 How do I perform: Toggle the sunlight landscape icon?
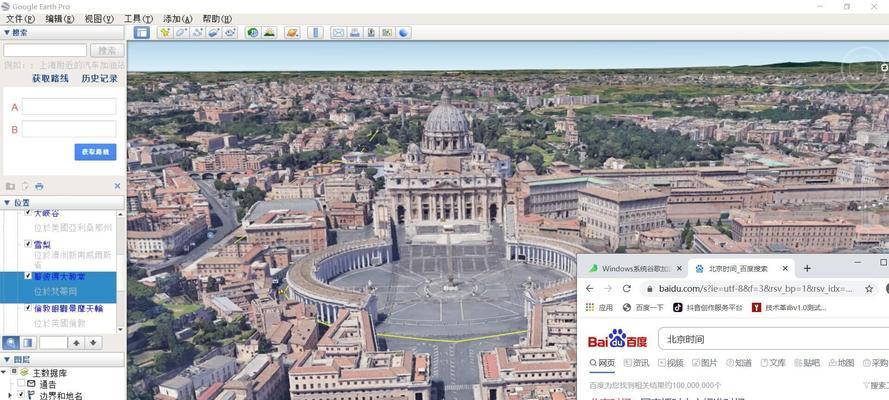pyautogui.click(x=269, y=33)
